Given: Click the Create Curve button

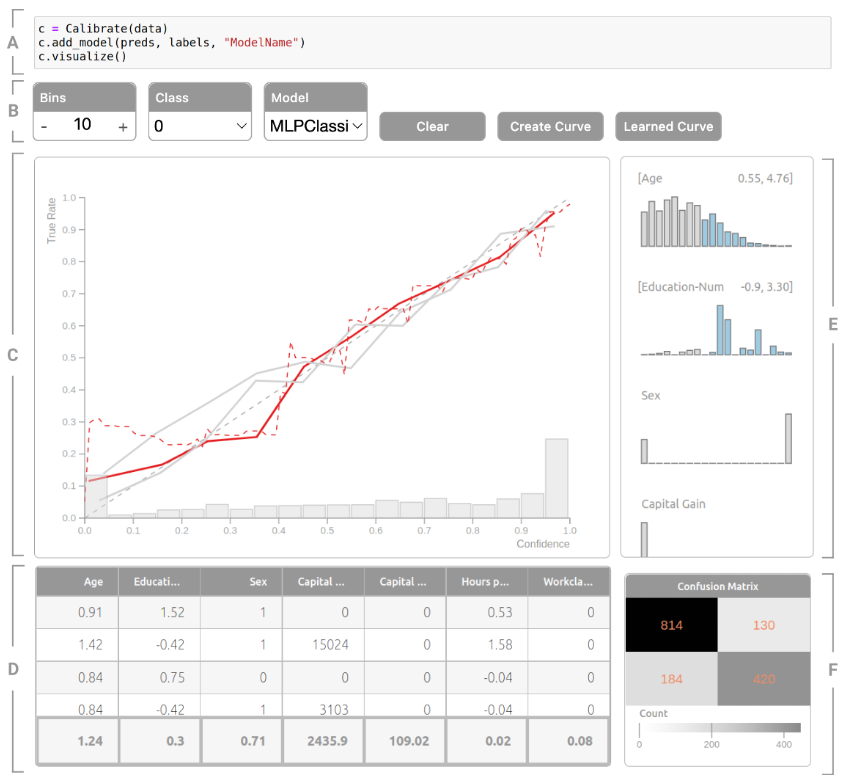Looking at the screenshot, I should (550, 126).
